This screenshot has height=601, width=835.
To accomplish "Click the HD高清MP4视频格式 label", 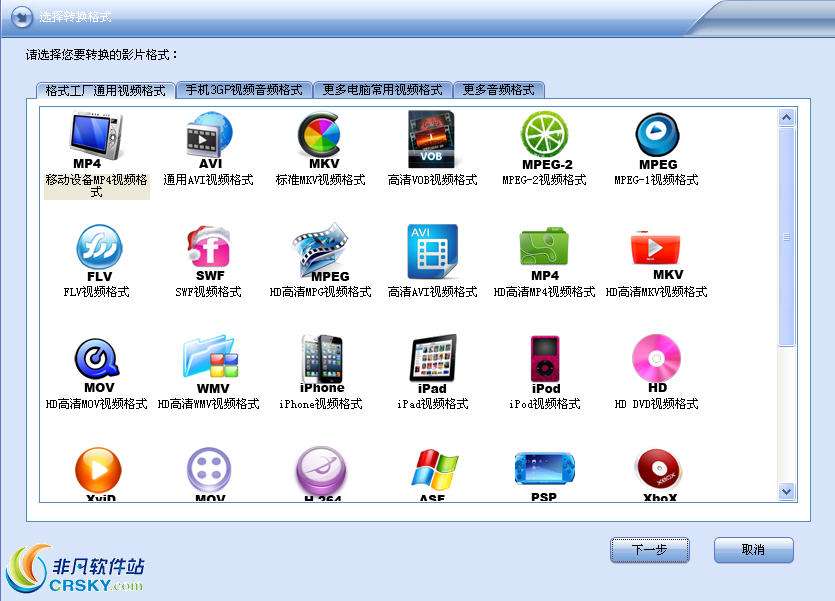I will [x=544, y=292].
